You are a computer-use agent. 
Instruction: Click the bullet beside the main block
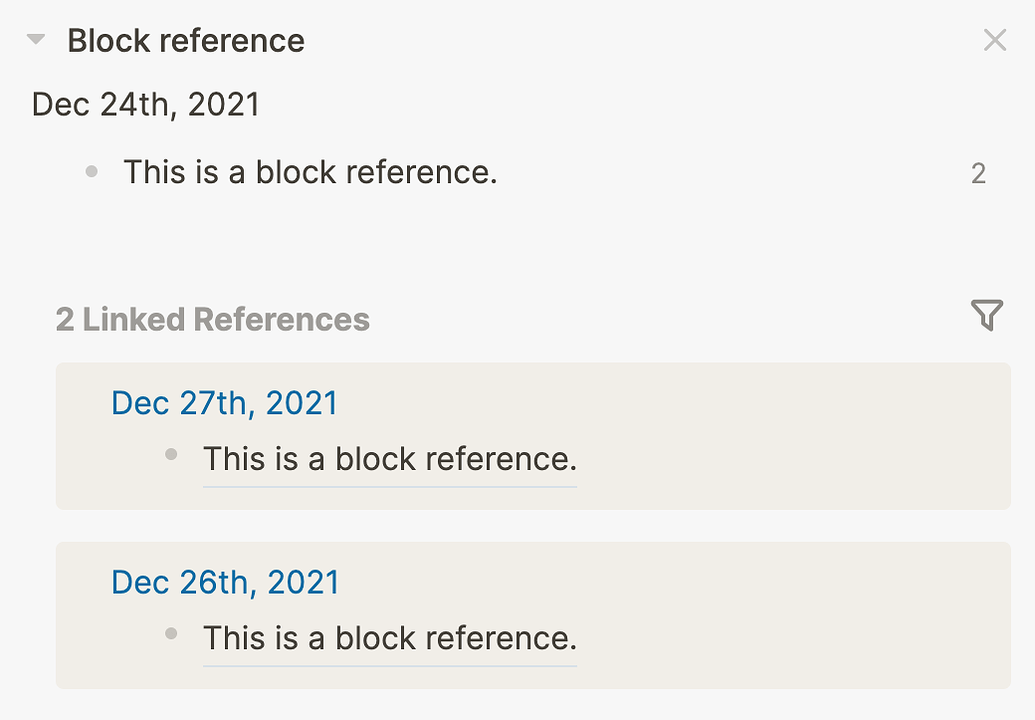click(x=90, y=172)
